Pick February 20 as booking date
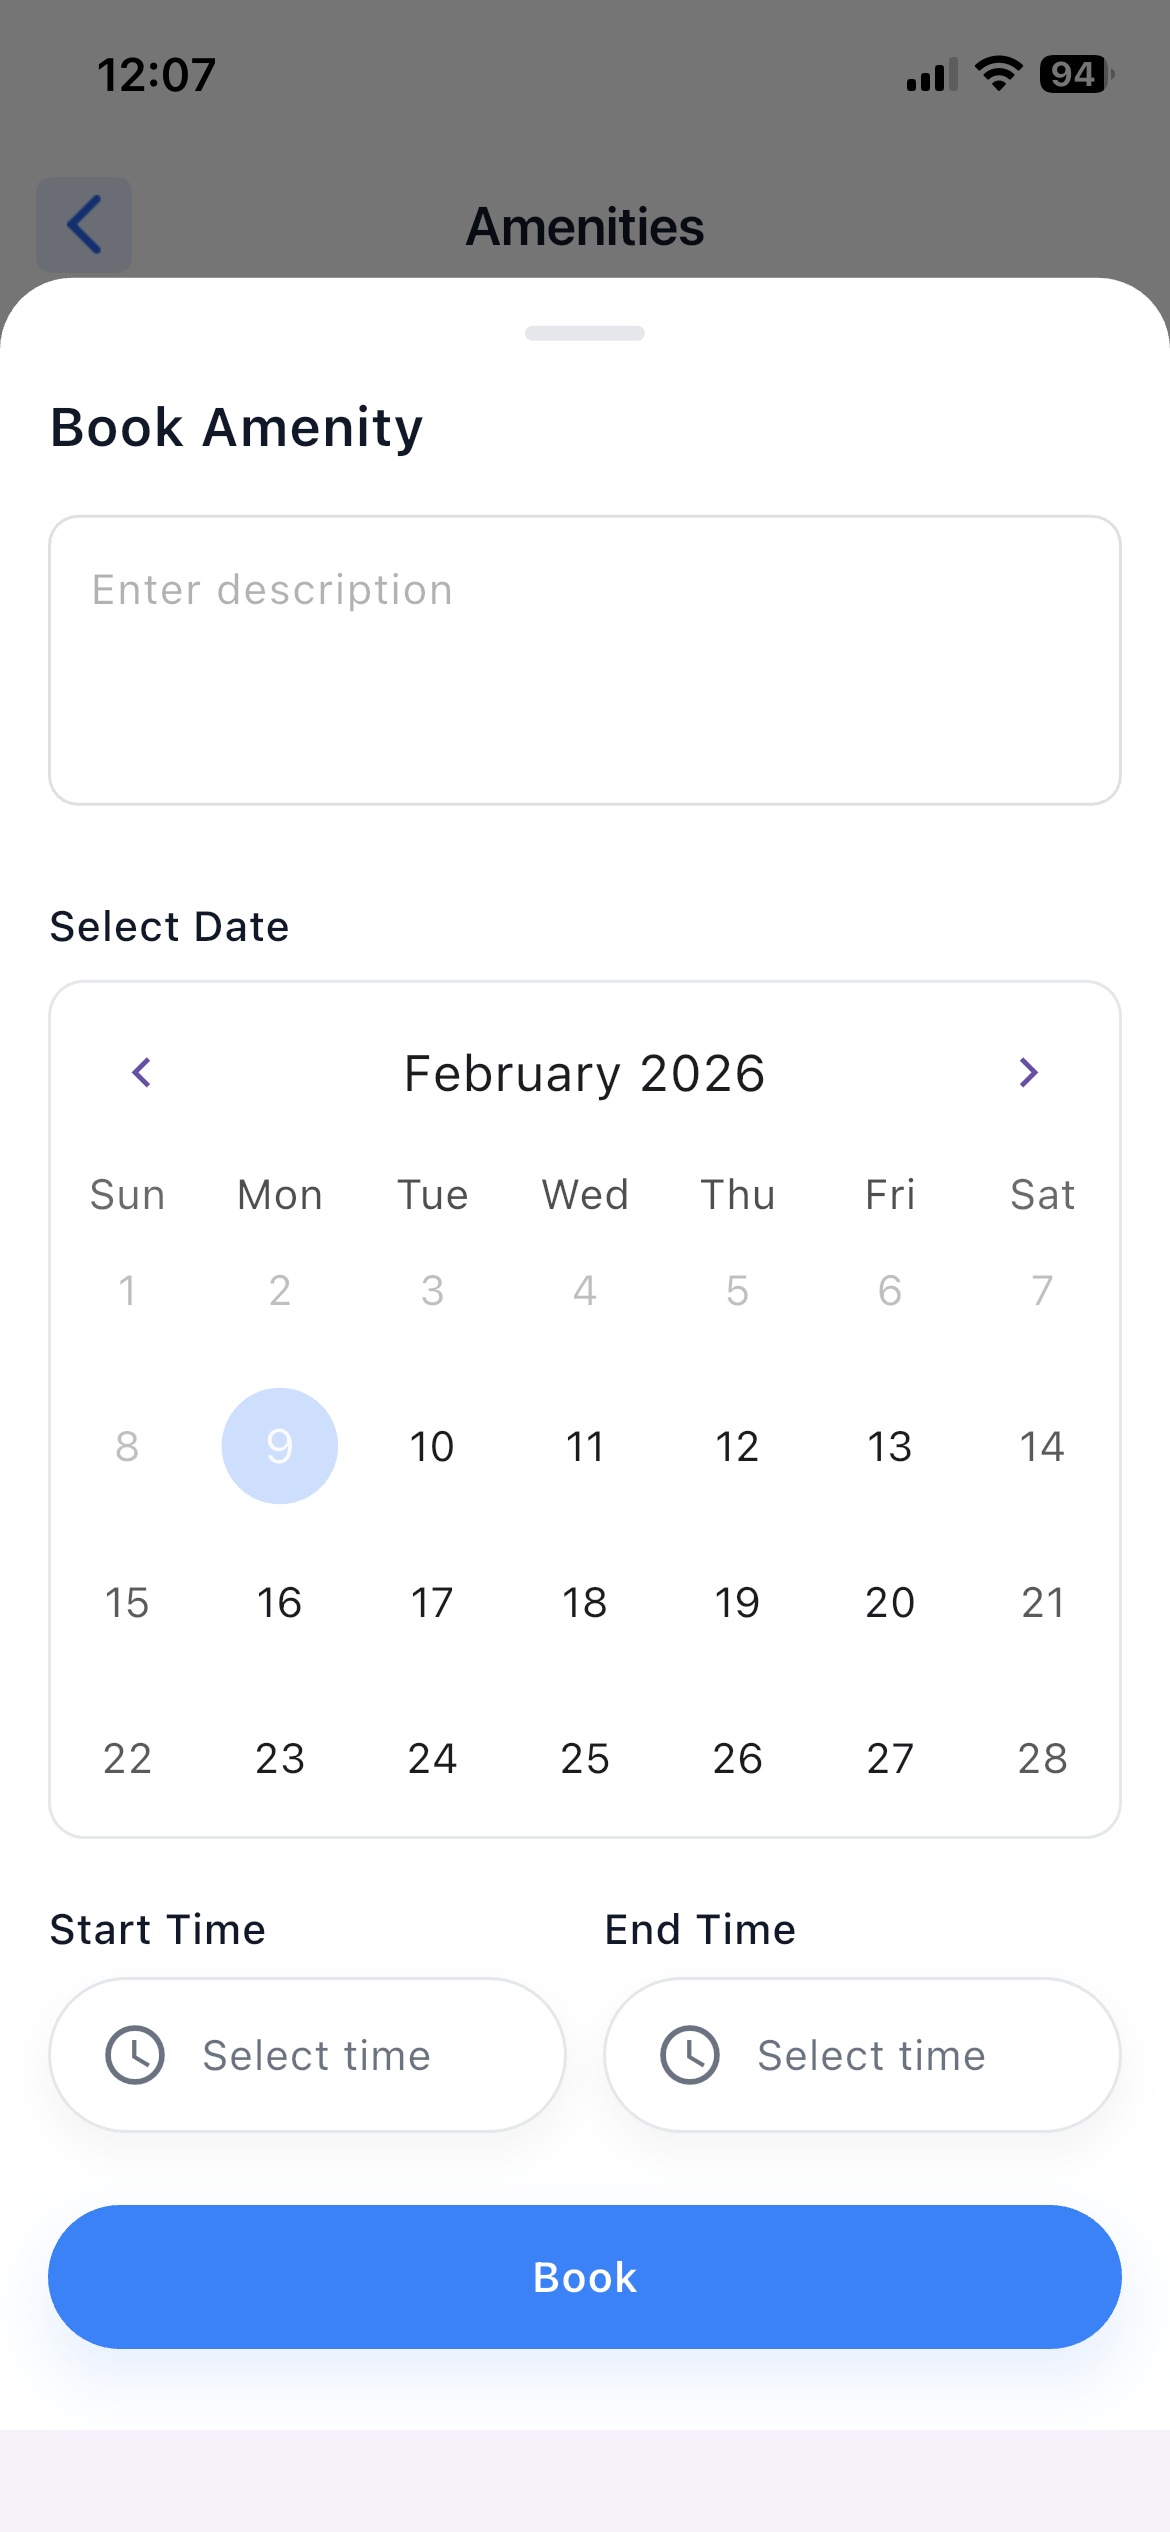The width and height of the screenshot is (1170, 2532). pos(890,1603)
